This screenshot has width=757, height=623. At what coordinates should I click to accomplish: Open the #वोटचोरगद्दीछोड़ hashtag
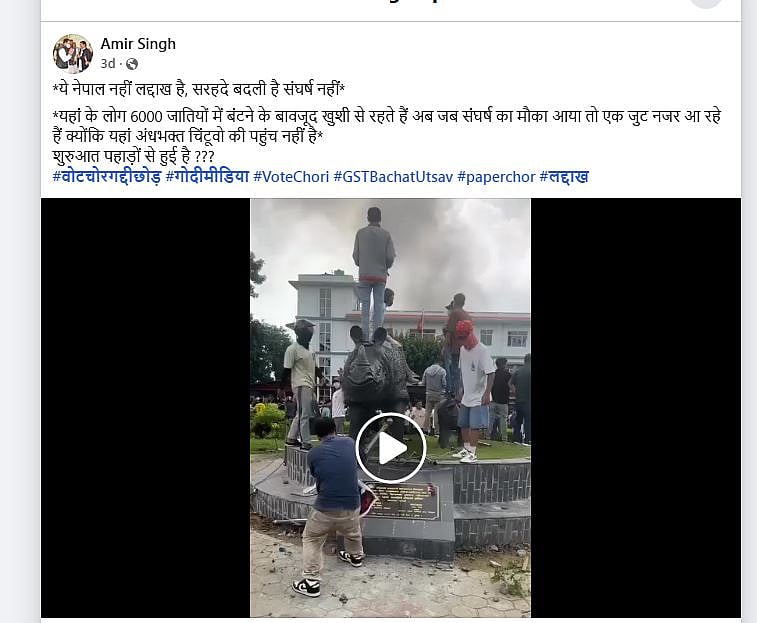coord(107,177)
